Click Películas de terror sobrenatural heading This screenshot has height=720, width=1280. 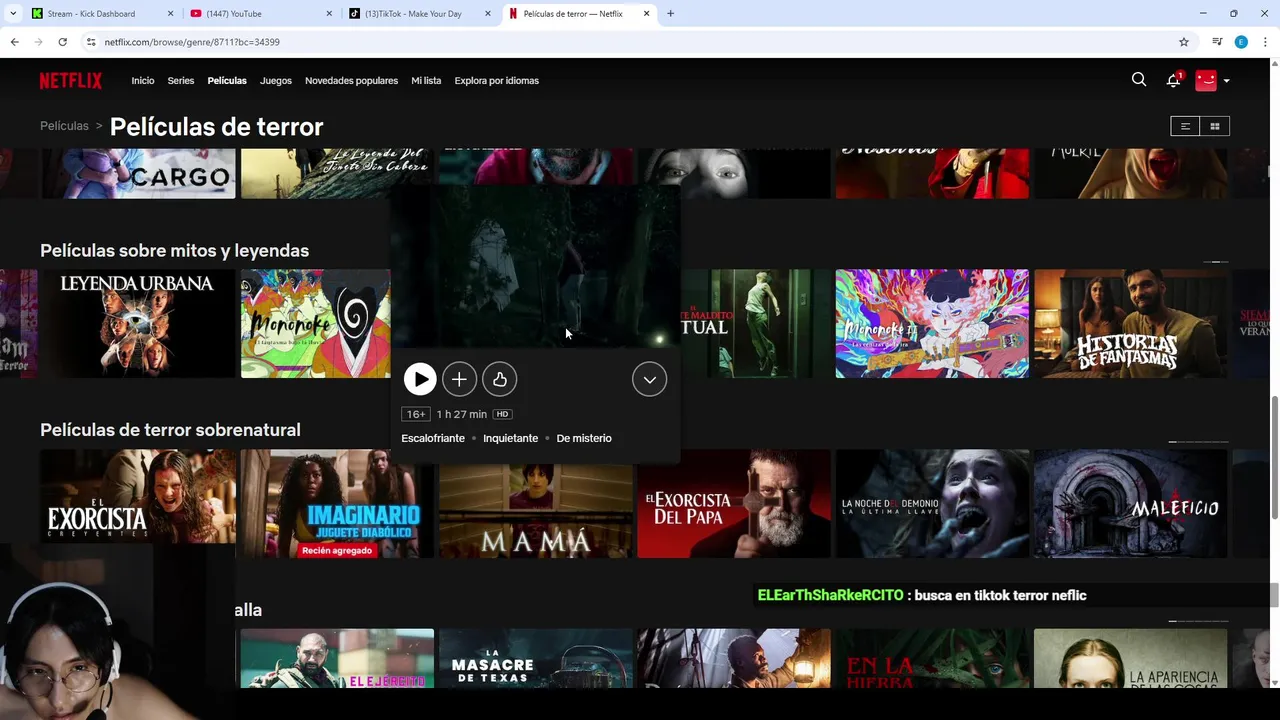tap(170, 430)
